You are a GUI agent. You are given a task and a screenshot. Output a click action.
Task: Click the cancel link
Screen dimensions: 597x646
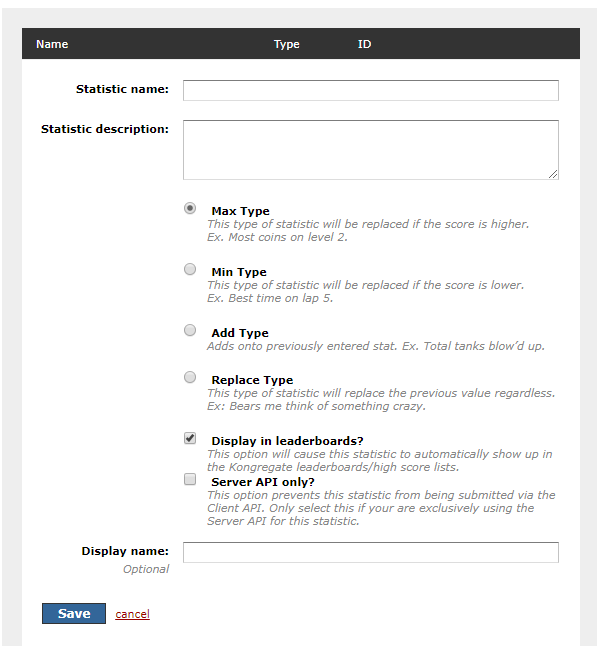click(x=132, y=614)
